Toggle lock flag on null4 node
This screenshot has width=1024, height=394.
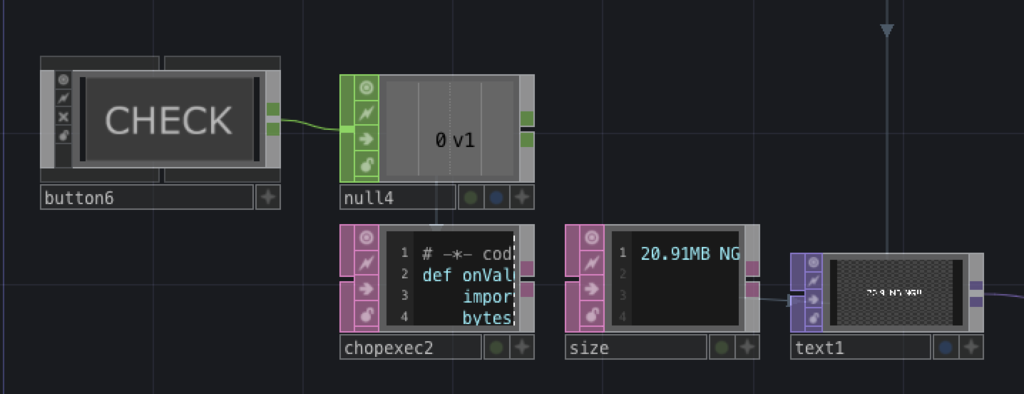366,164
